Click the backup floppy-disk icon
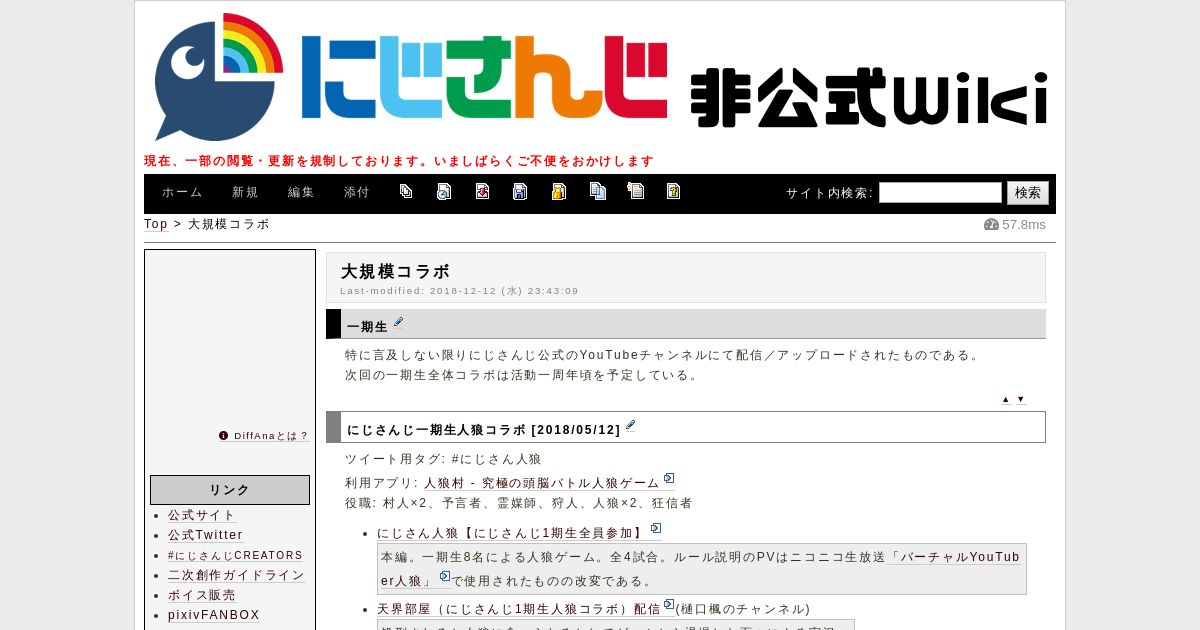This screenshot has width=1200, height=630. pyautogui.click(x=520, y=191)
